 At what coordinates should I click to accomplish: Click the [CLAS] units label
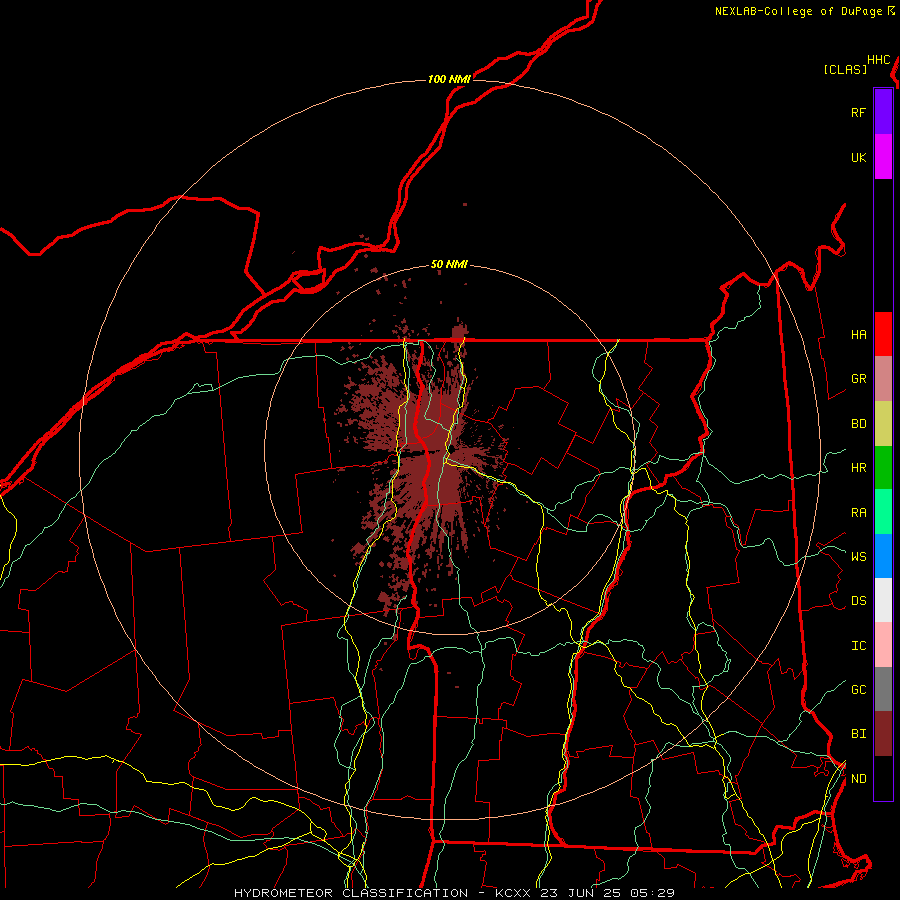click(x=845, y=69)
